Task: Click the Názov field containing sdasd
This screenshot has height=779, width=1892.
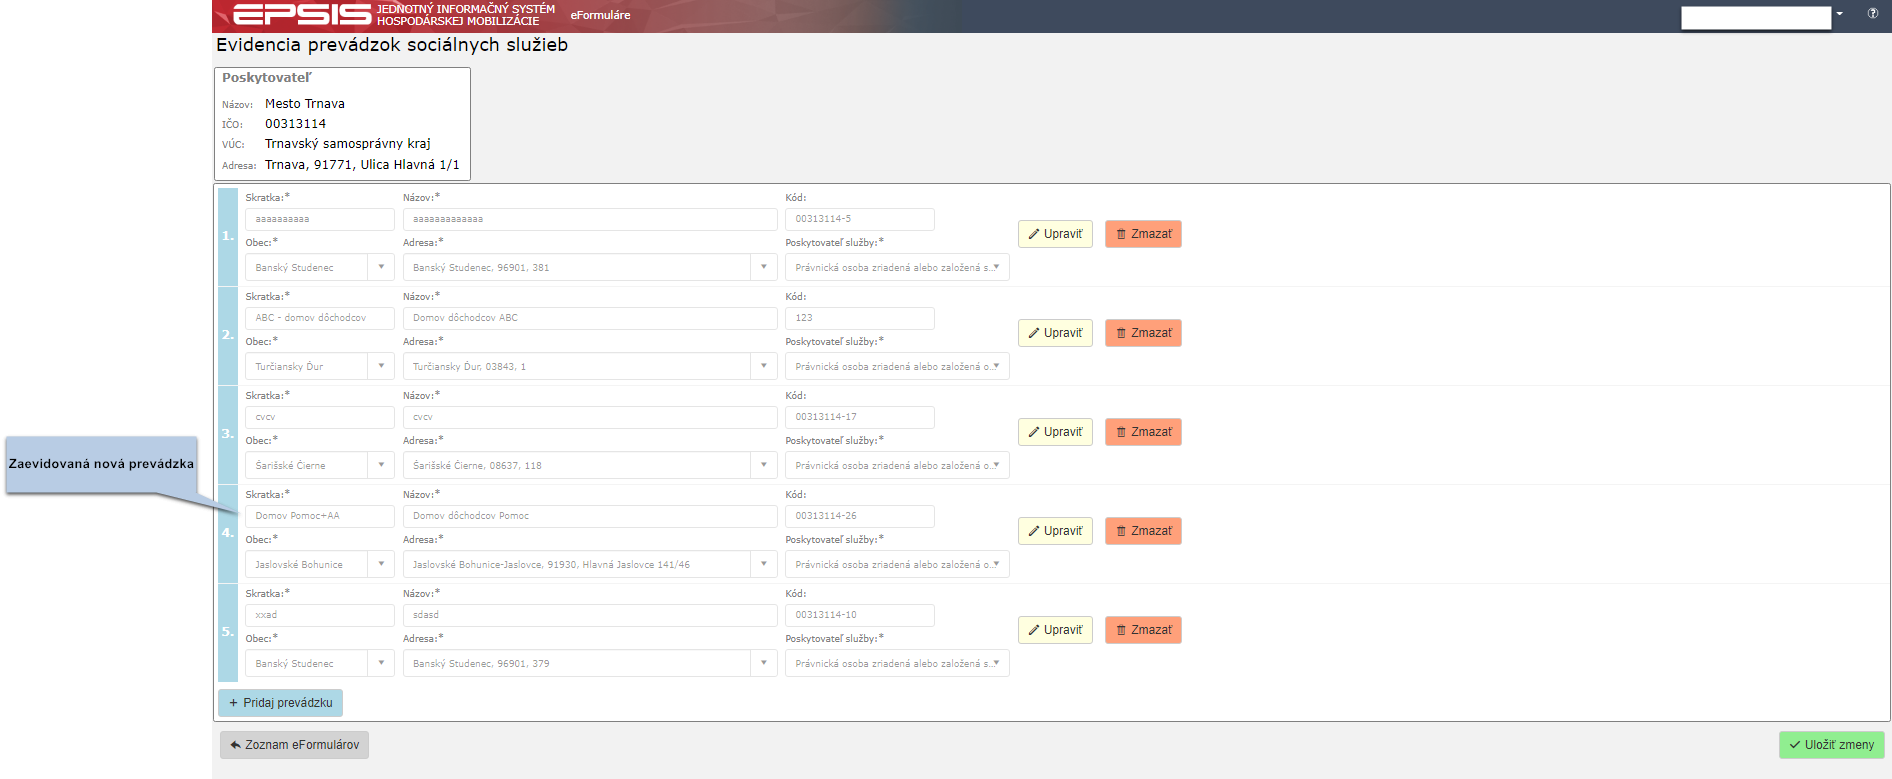Action: click(x=590, y=615)
